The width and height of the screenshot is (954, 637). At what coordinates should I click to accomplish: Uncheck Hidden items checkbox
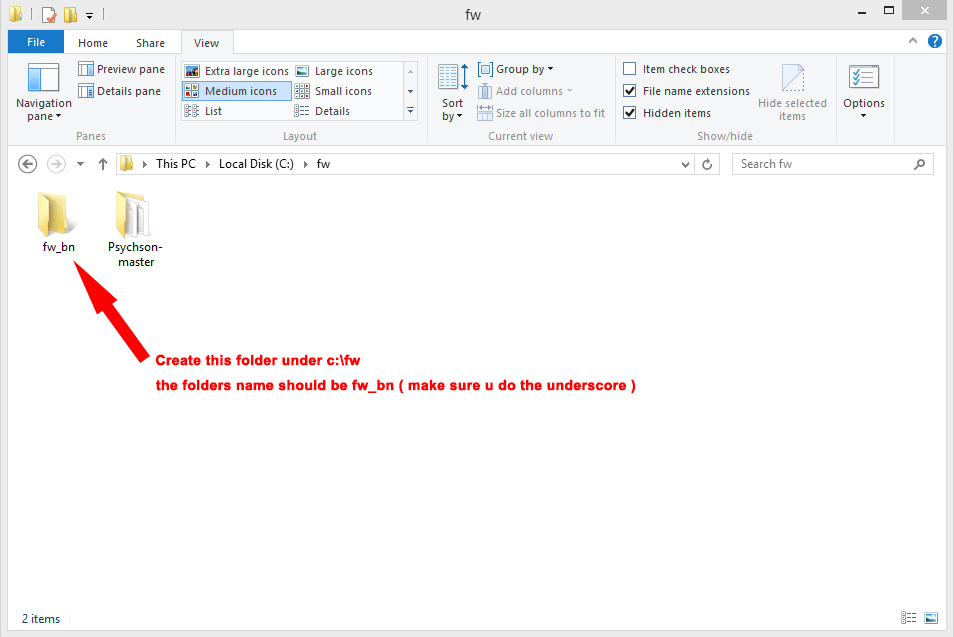pos(630,113)
